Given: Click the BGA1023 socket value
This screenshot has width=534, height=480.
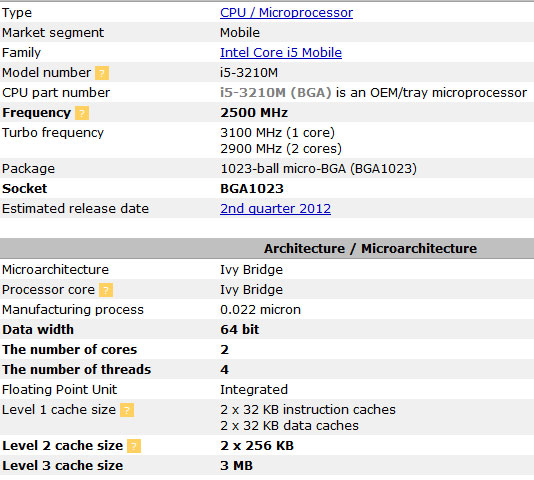Looking at the screenshot, I should pyautogui.click(x=252, y=189).
